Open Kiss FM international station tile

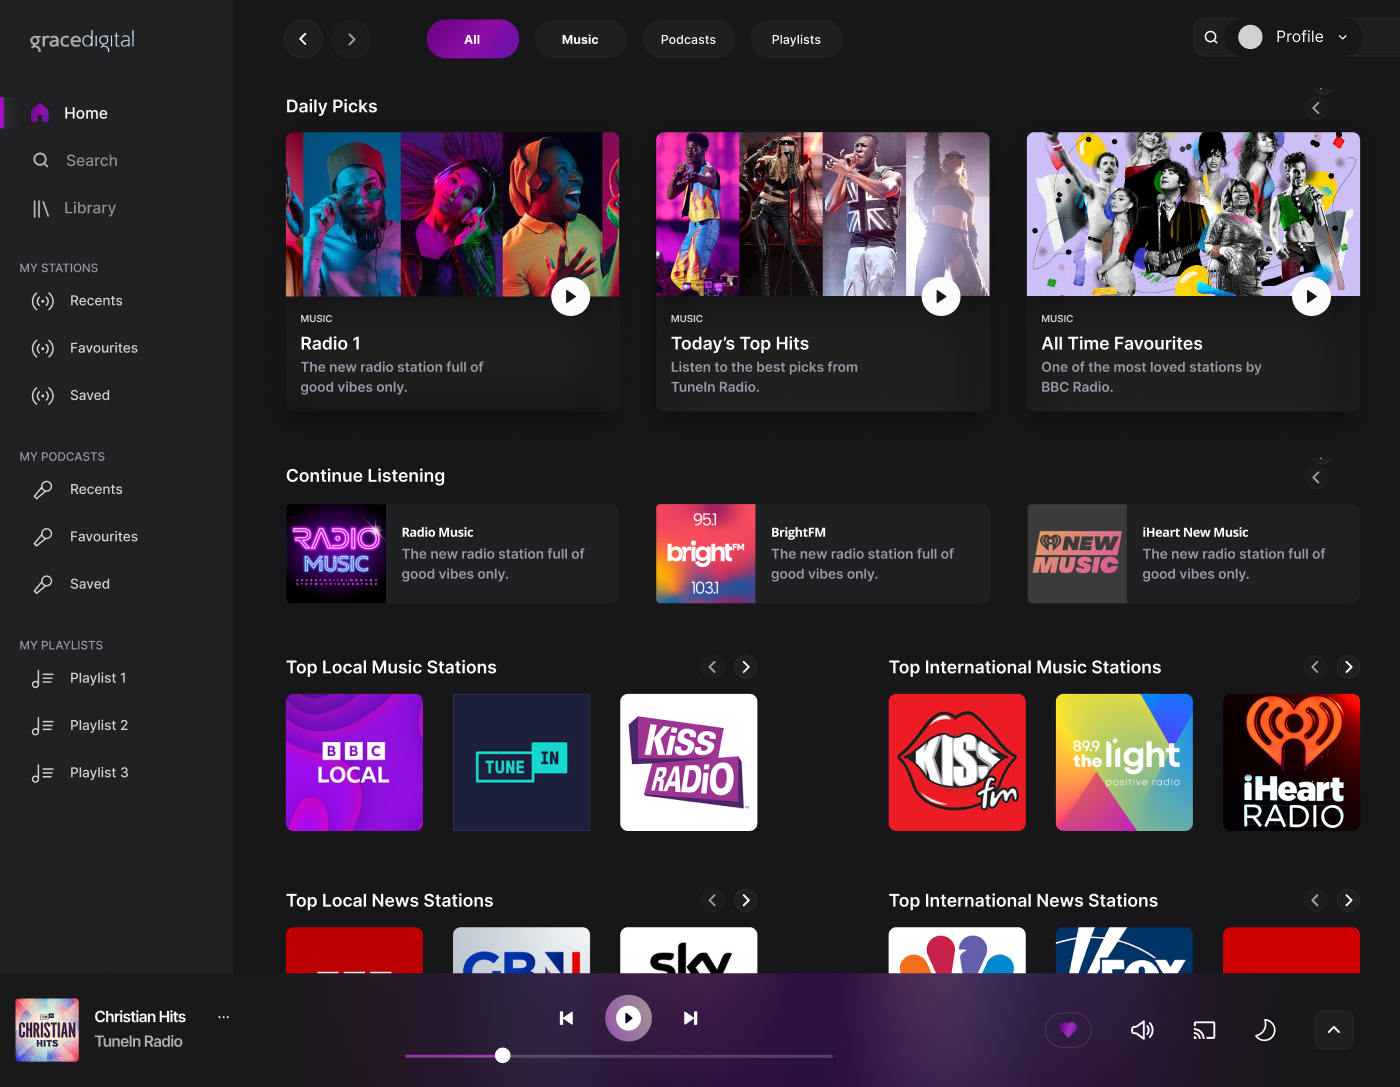tap(957, 762)
